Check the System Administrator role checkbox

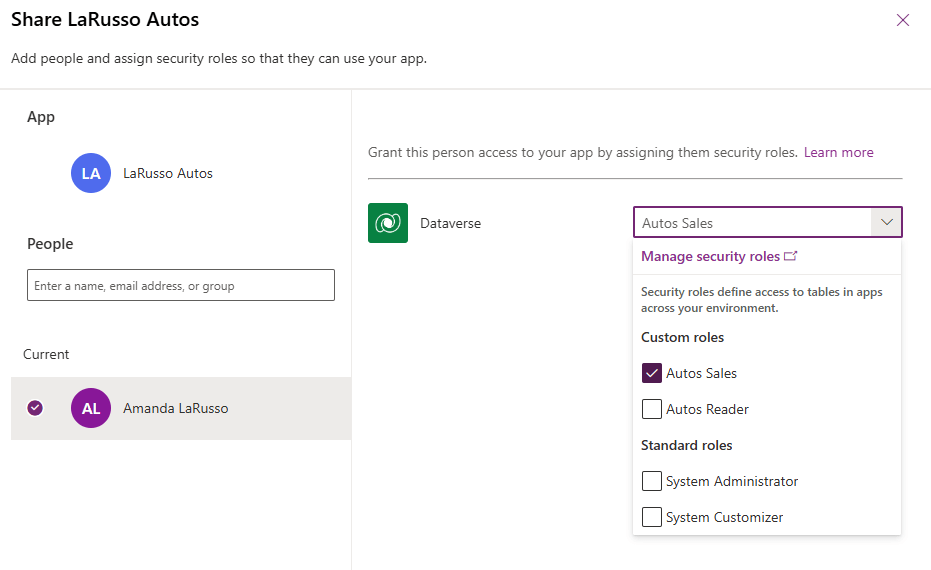652,481
